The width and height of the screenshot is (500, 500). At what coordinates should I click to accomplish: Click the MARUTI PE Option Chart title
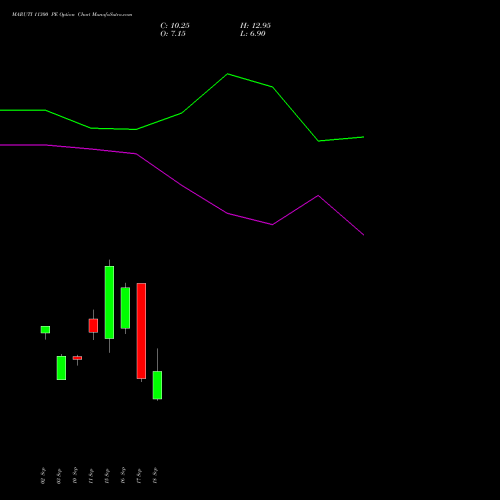72,15
